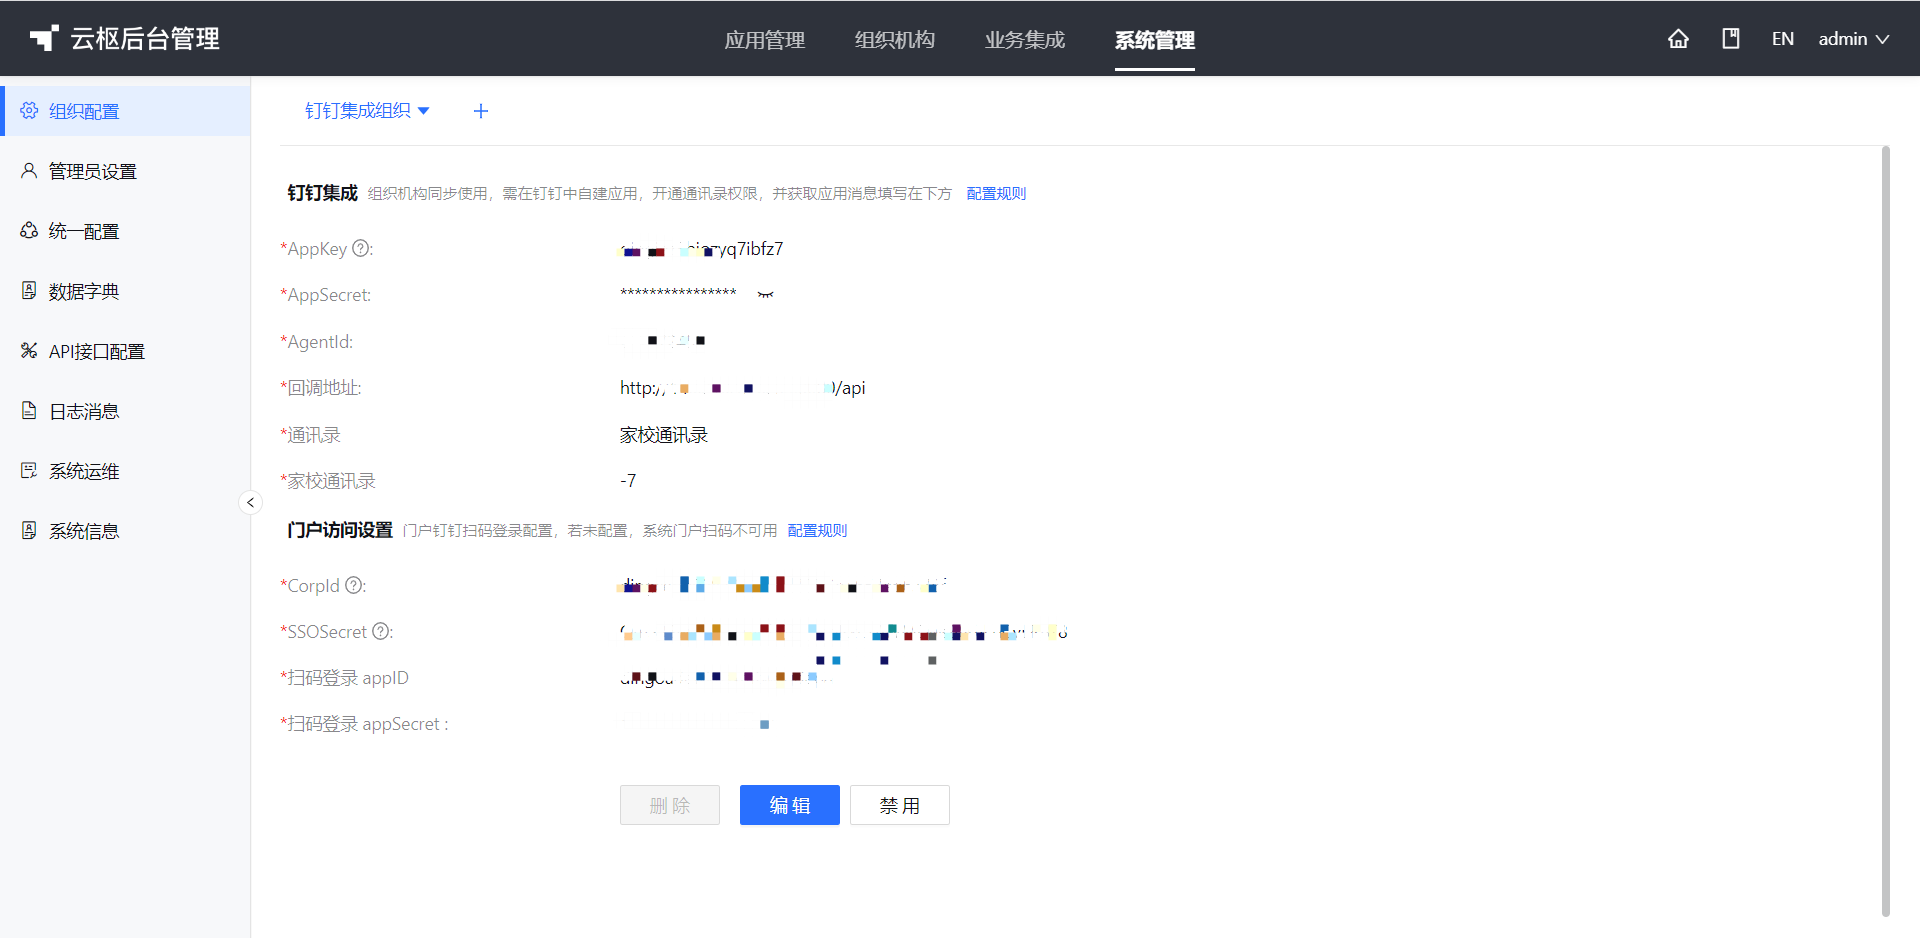Select the 系统管理 tab
Viewport: 1920px width, 942px height.
(x=1155, y=40)
